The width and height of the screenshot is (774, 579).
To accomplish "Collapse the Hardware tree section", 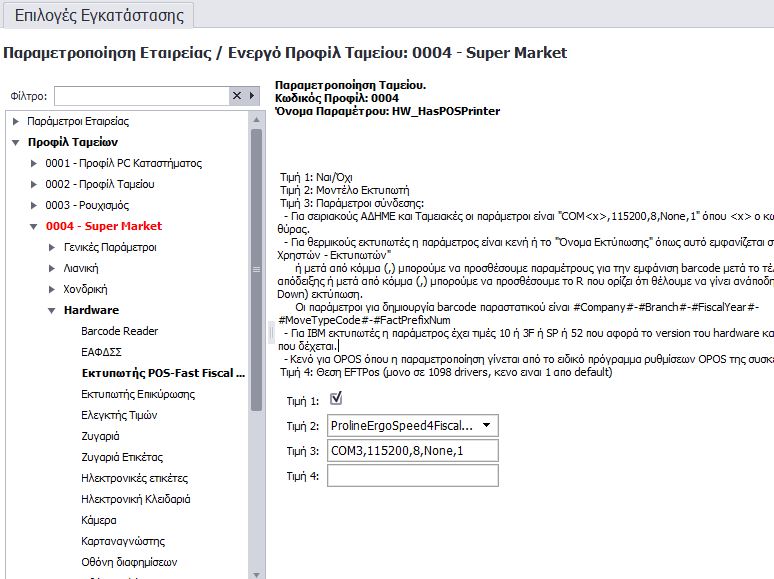I will pos(52,310).
